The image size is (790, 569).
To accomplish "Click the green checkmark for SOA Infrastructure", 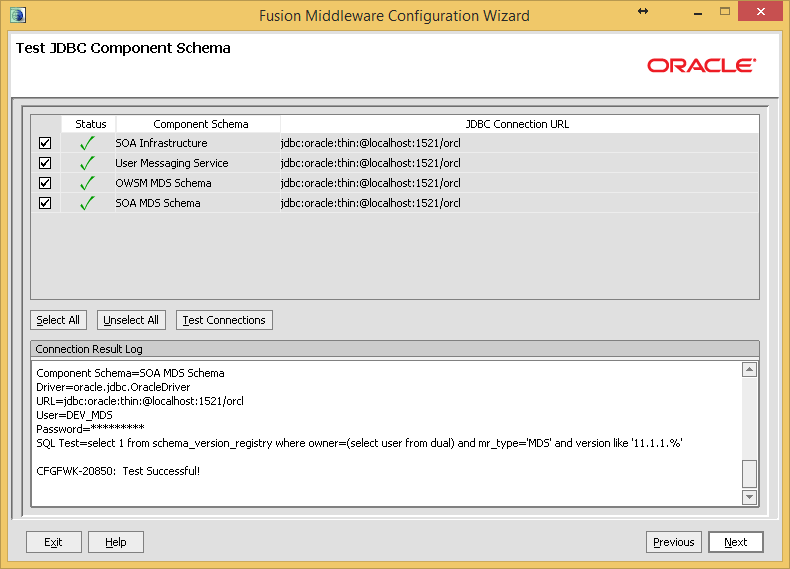I will (x=87, y=143).
